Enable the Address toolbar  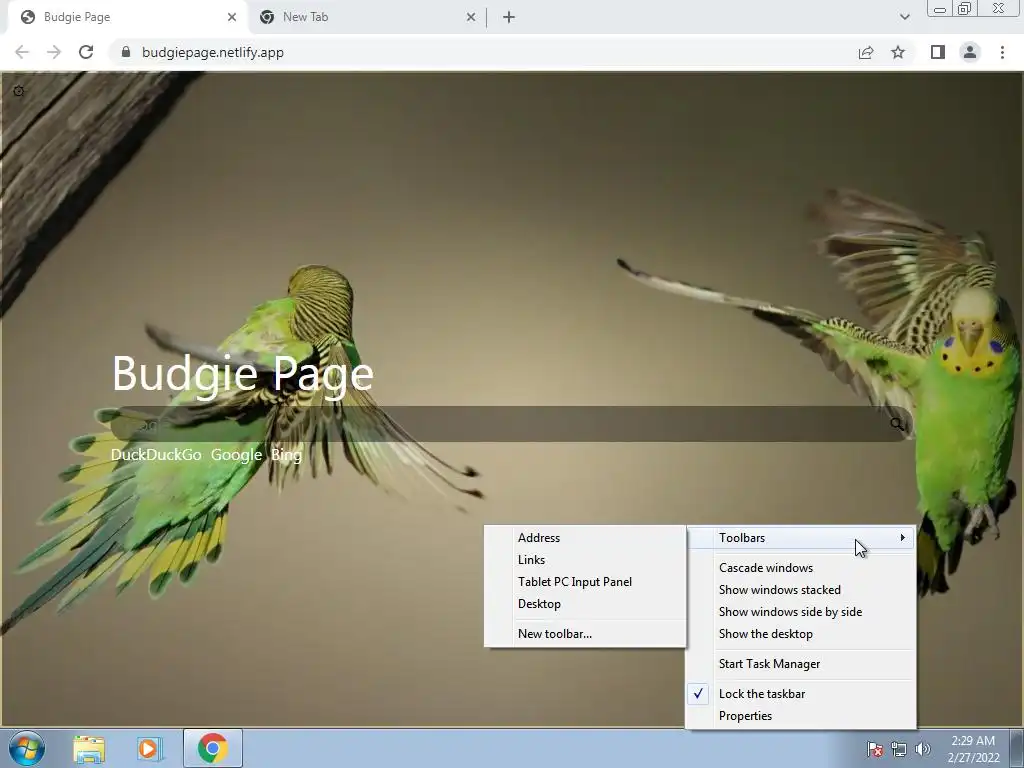pyautogui.click(x=585, y=537)
